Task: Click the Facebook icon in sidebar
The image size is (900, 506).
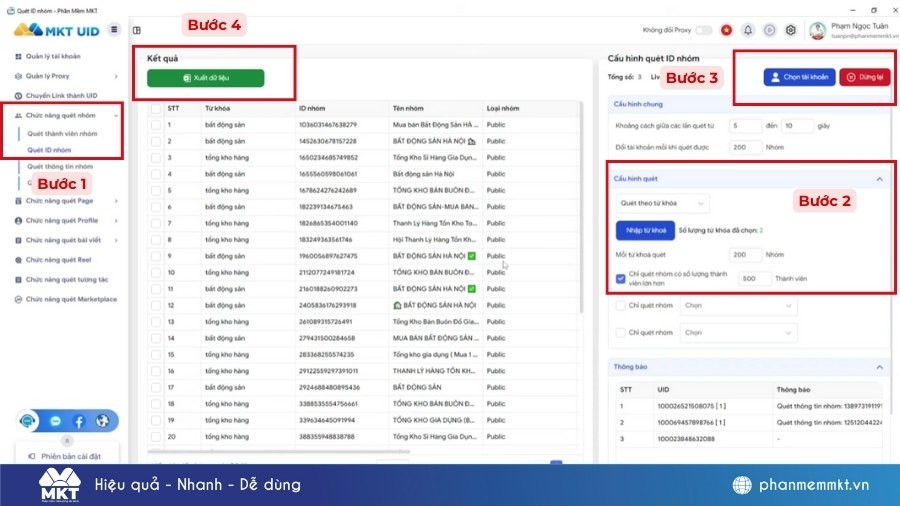Action: coord(79,422)
